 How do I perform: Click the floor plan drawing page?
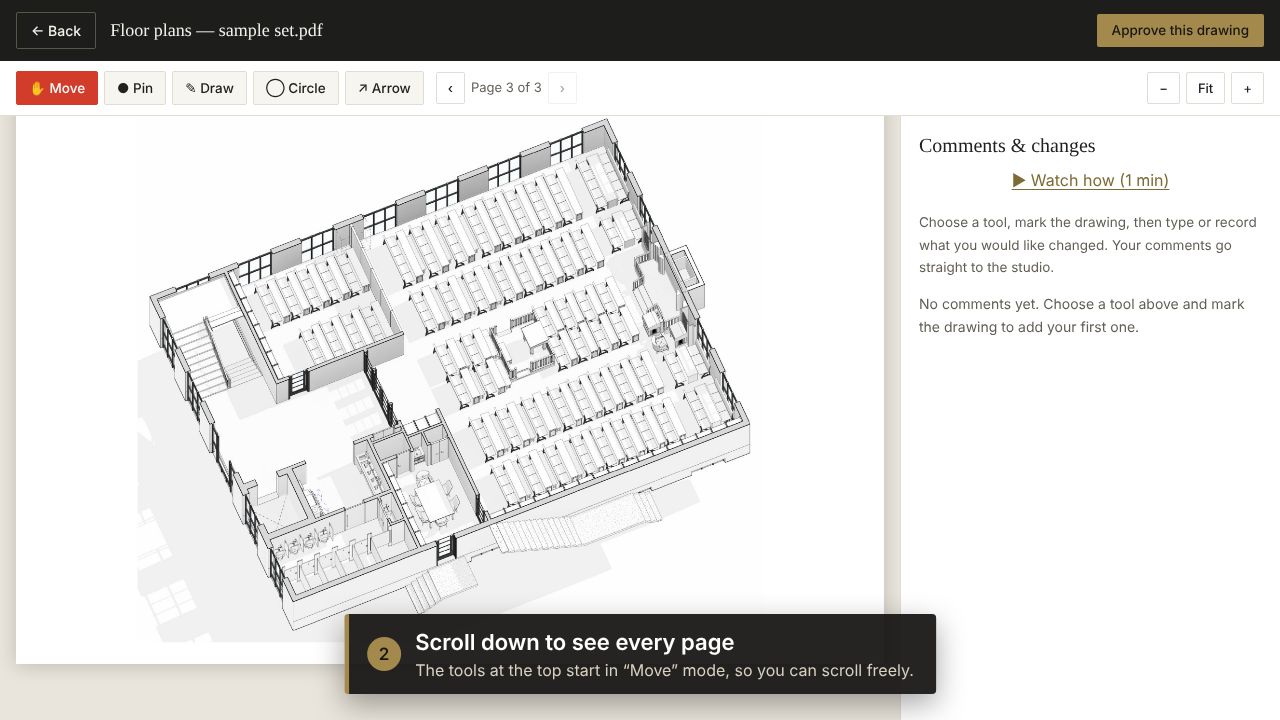450,389
